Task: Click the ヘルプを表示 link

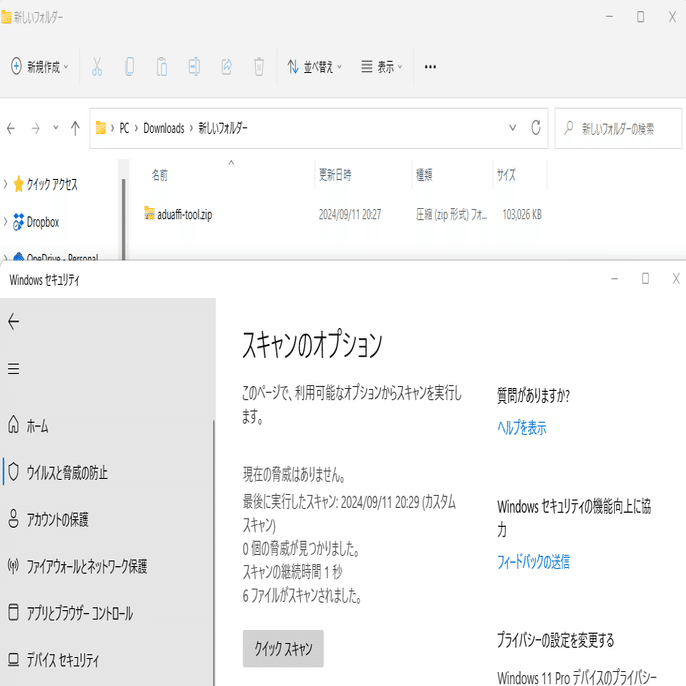Action: [522, 427]
